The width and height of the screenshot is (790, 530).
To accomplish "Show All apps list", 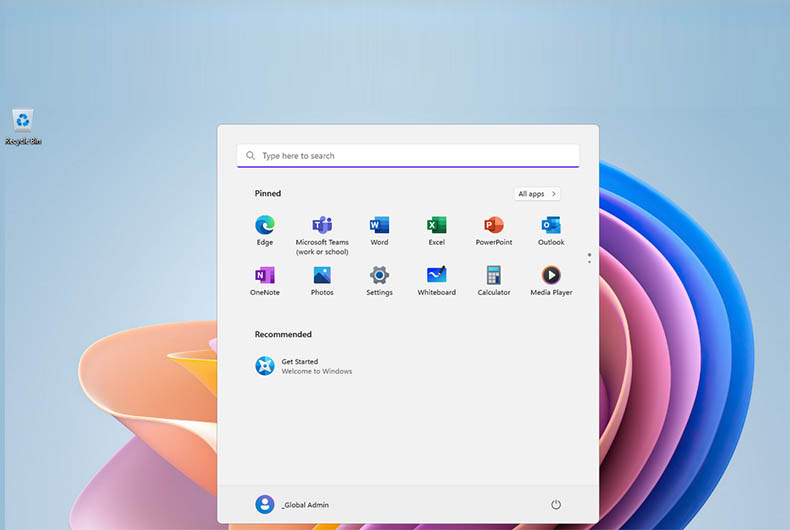I will click(x=537, y=193).
